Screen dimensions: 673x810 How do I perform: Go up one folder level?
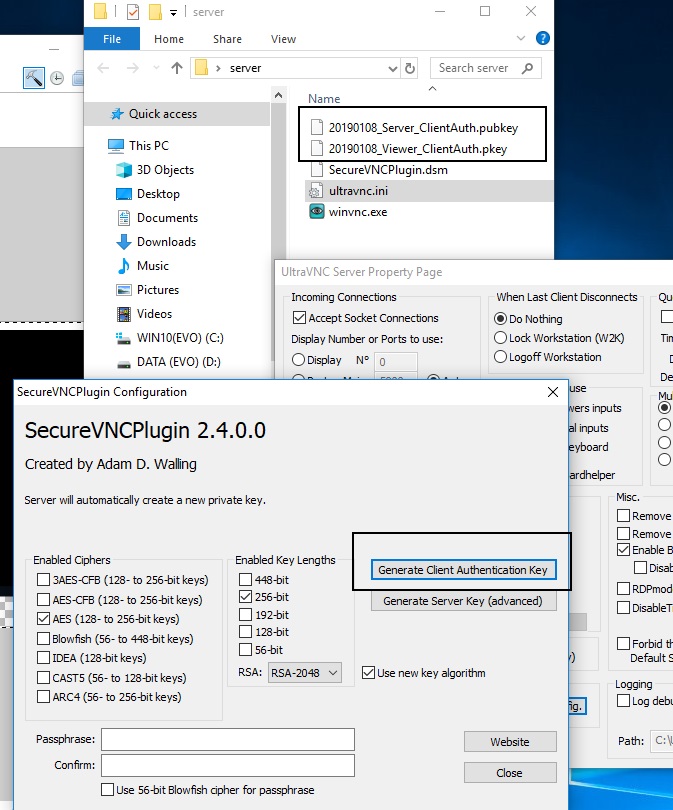[177, 68]
